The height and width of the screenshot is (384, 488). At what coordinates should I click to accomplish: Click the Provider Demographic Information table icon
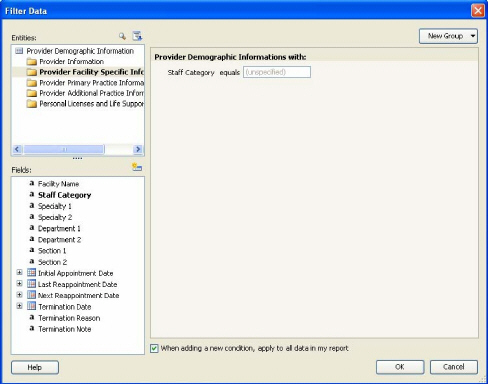tap(19, 51)
